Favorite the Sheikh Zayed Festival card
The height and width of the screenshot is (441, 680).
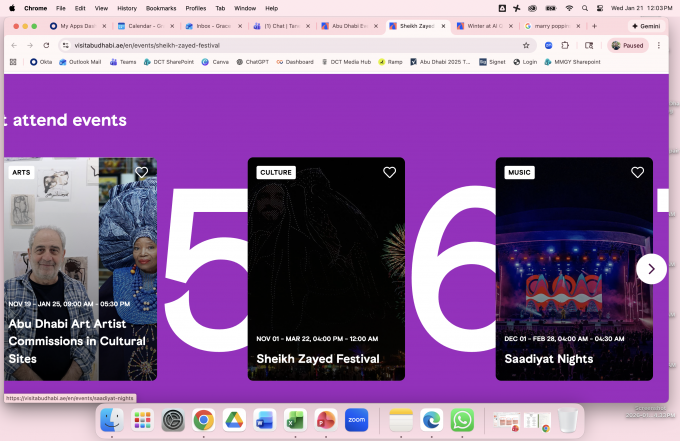(389, 172)
